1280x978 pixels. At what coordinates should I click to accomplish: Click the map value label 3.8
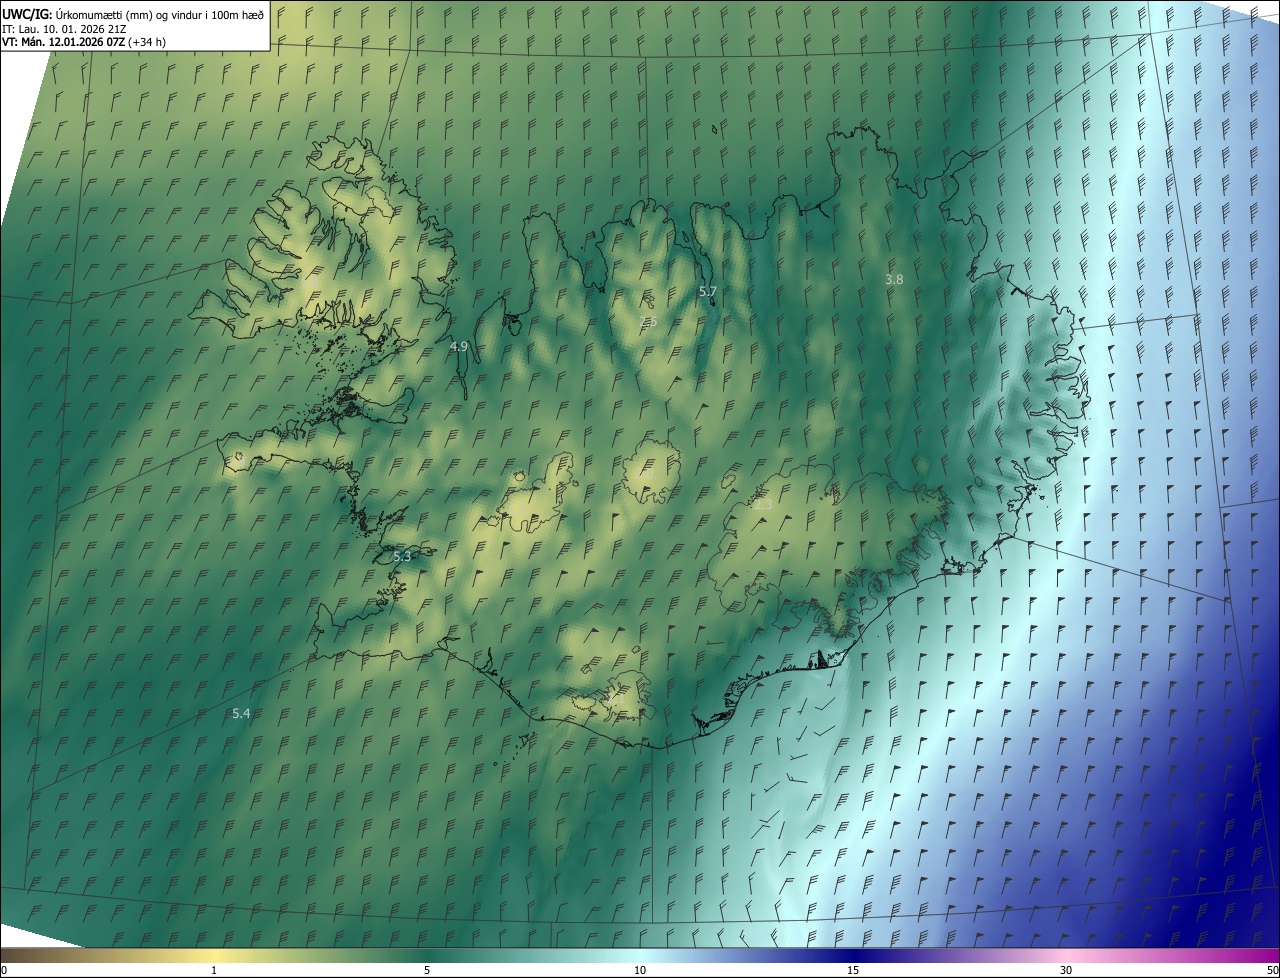[894, 280]
